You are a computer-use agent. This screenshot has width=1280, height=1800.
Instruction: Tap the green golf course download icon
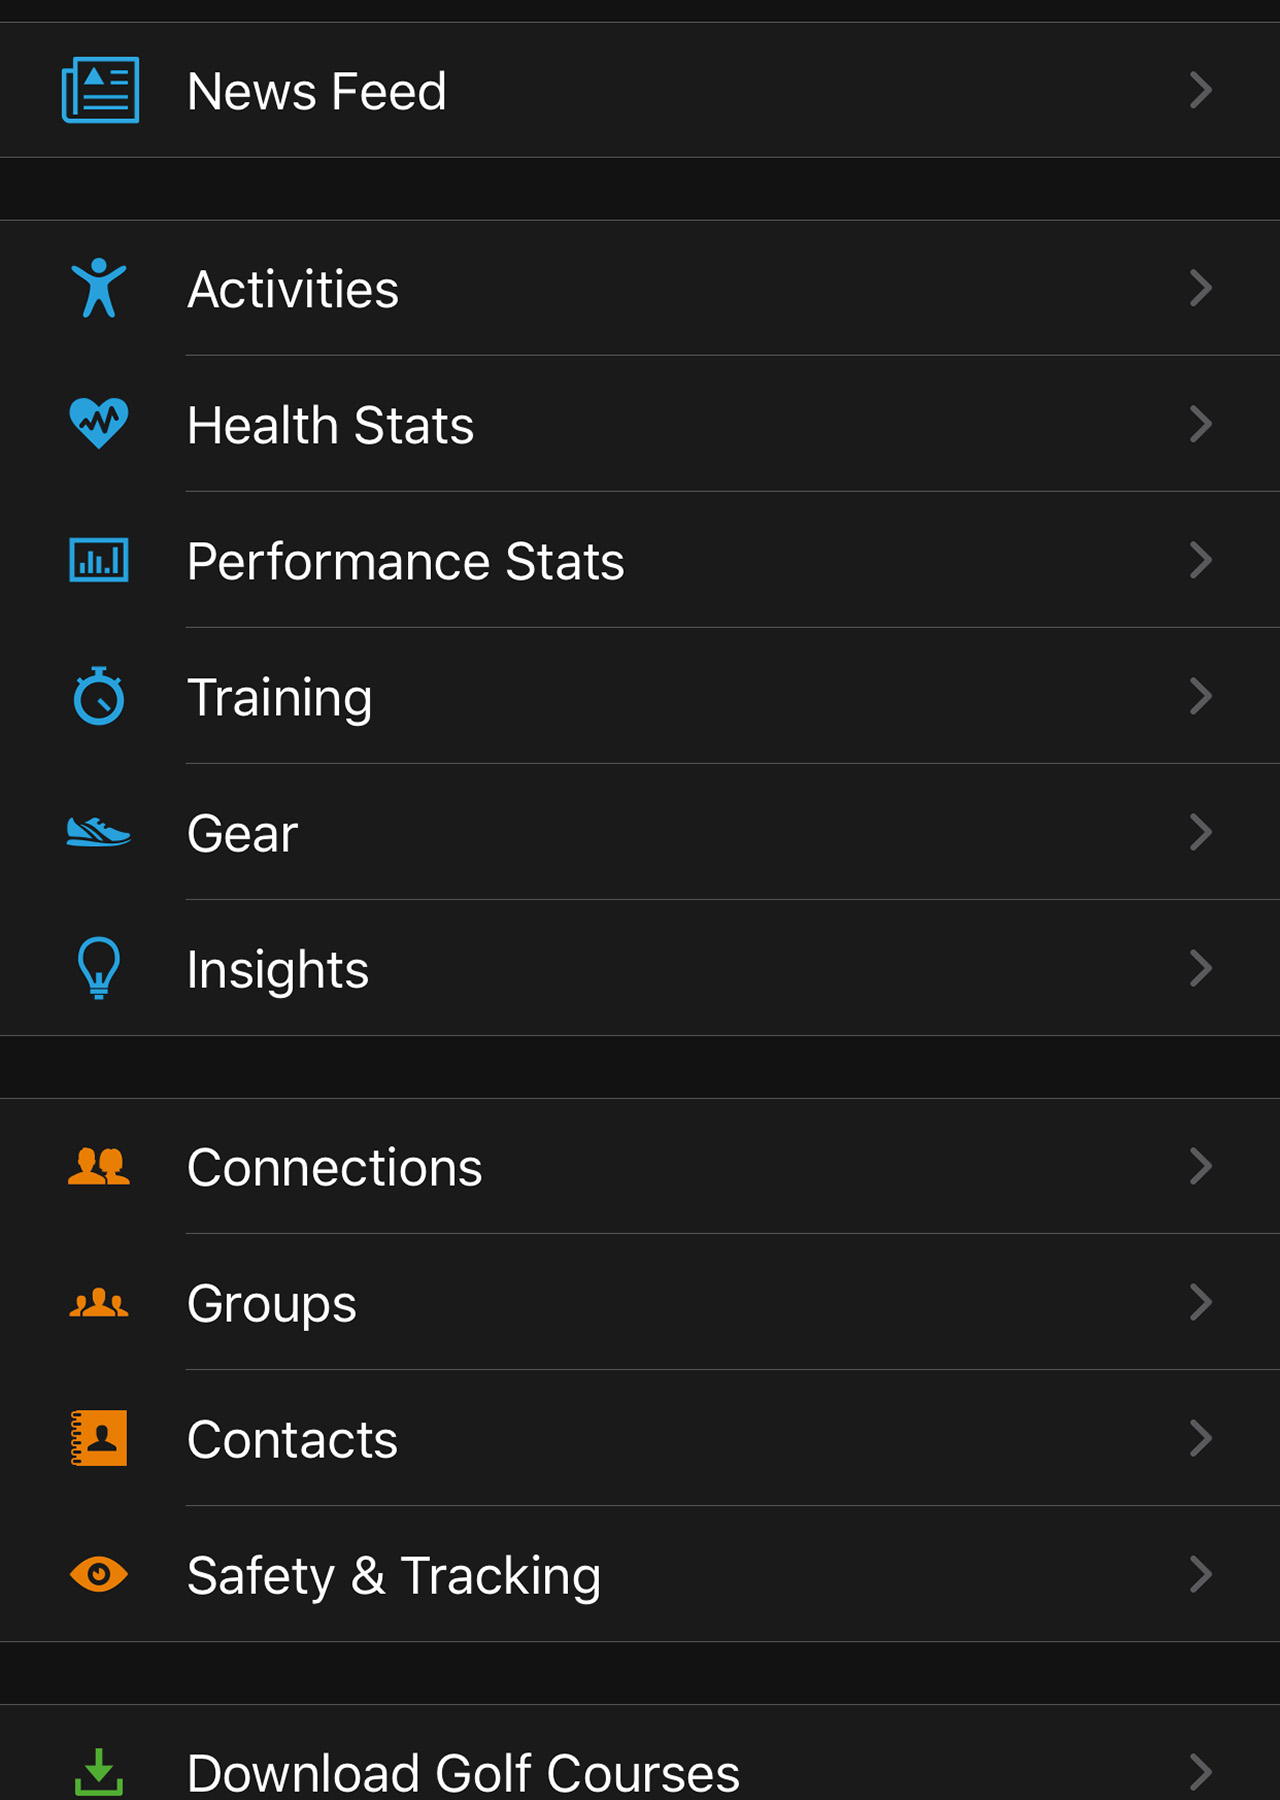(99, 1771)
